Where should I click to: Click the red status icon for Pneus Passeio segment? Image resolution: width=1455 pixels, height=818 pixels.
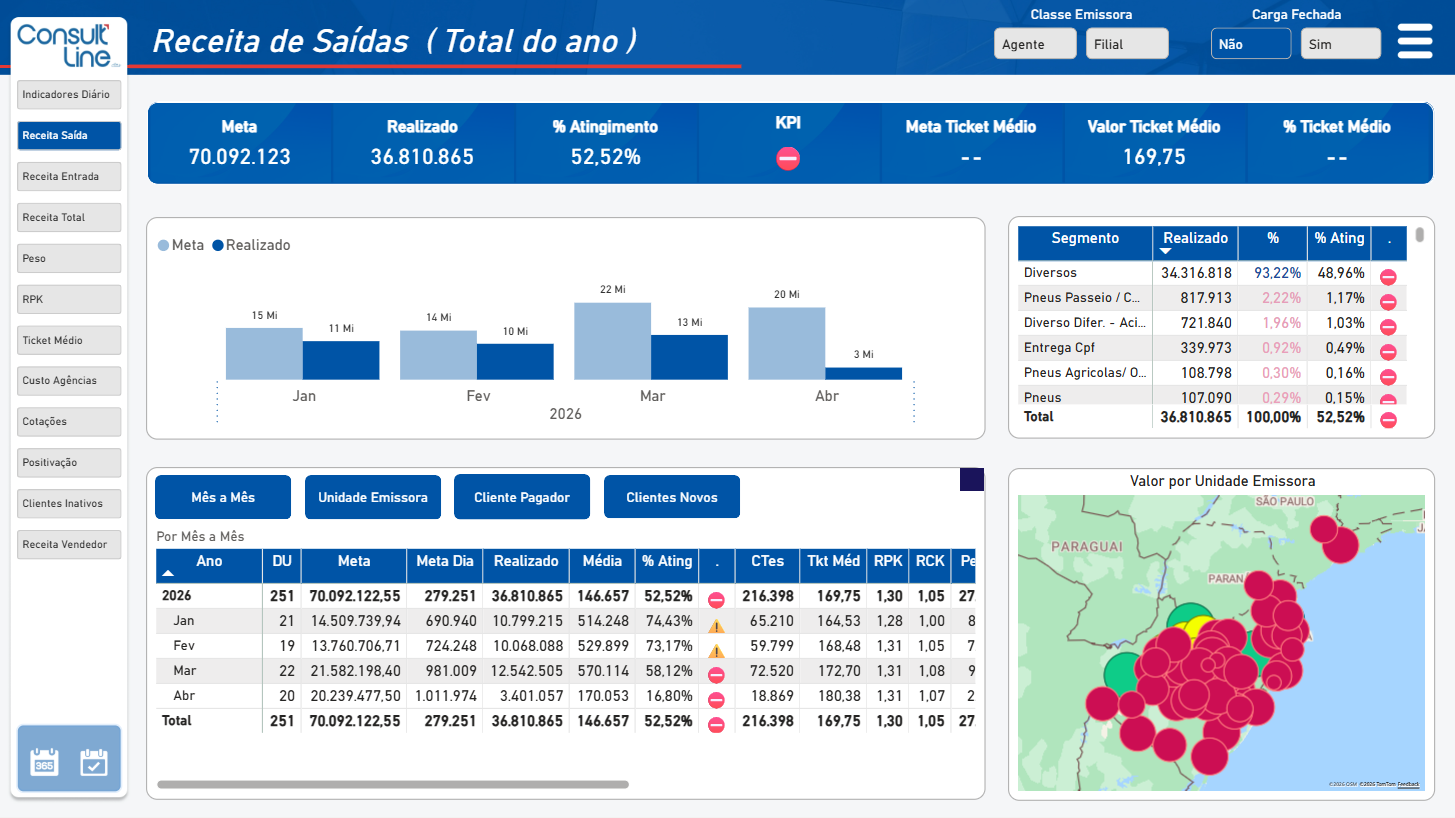coord(1388,302)
